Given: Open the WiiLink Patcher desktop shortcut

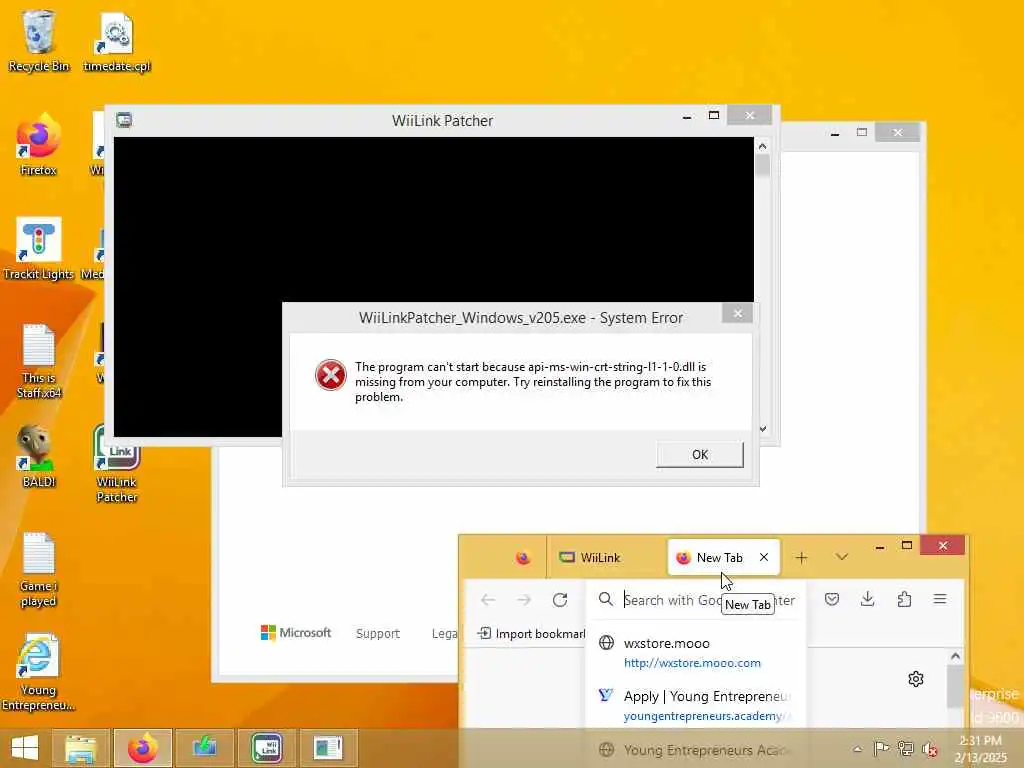Looking at the screenshot, I should tap(117, 465).
